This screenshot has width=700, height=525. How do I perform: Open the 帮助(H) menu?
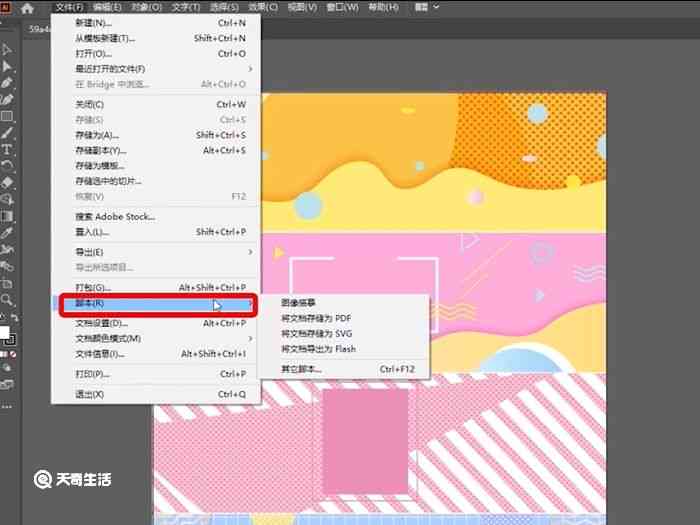[383, 8]
